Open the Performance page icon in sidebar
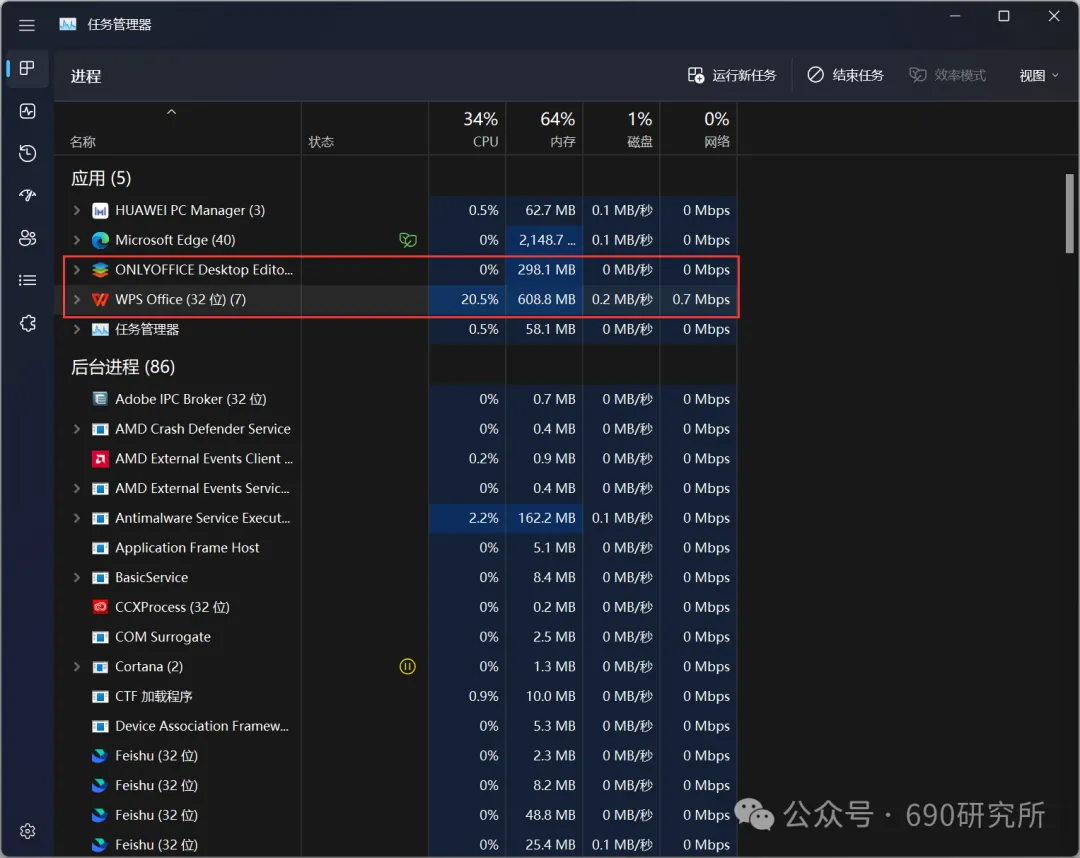Image resolution: width=1080 pixels, height=858 pixels. tap(27, 111)
